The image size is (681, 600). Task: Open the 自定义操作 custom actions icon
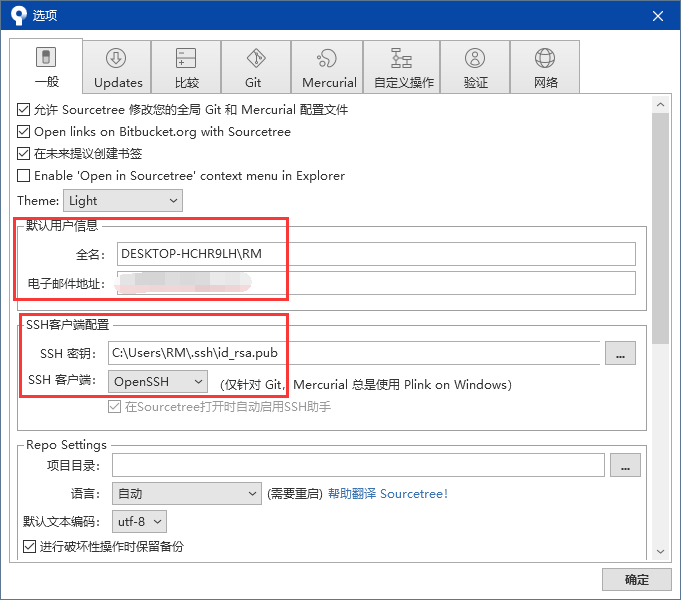point(401,58)
